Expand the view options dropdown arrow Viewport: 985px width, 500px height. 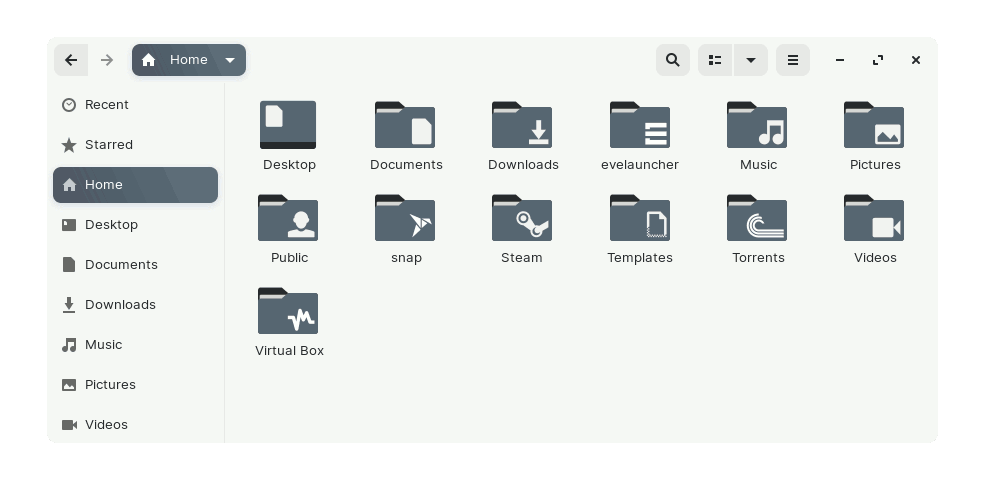(751, 60)
